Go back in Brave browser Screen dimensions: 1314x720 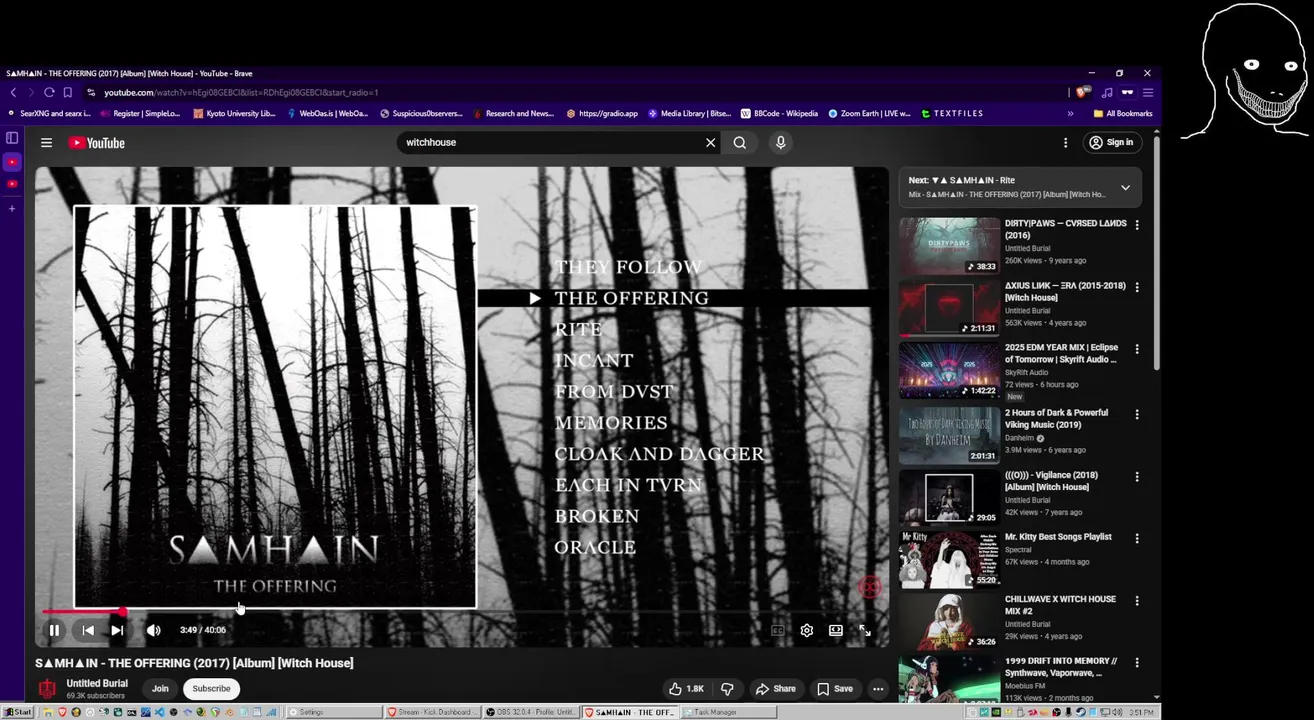[x=13, y=92]
